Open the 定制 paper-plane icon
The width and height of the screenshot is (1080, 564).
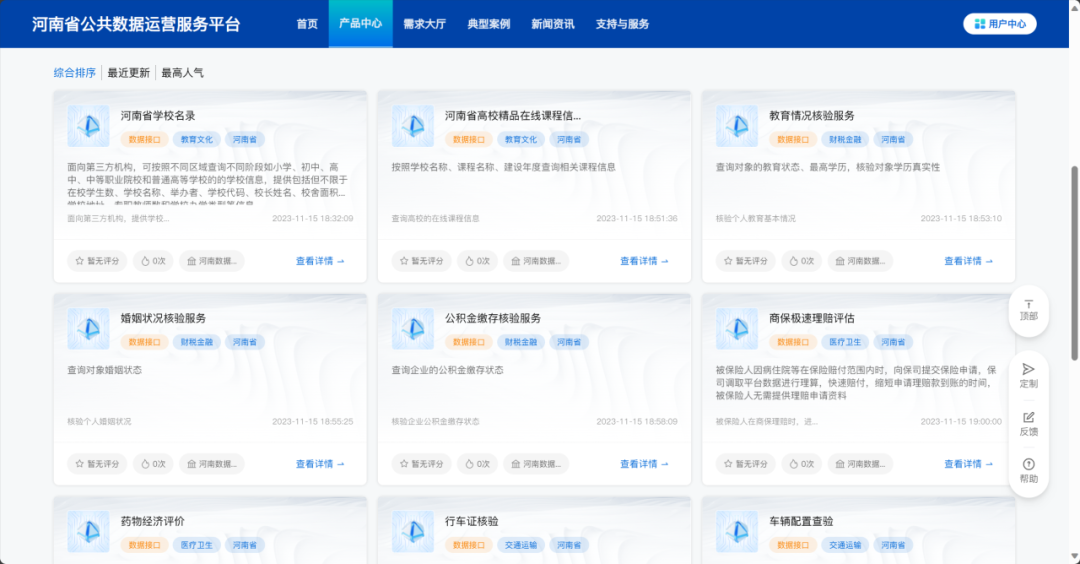1028,370
